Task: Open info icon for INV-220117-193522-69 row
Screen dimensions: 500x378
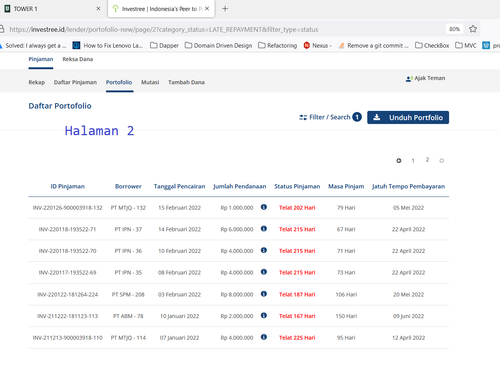Action: [264, 272]
